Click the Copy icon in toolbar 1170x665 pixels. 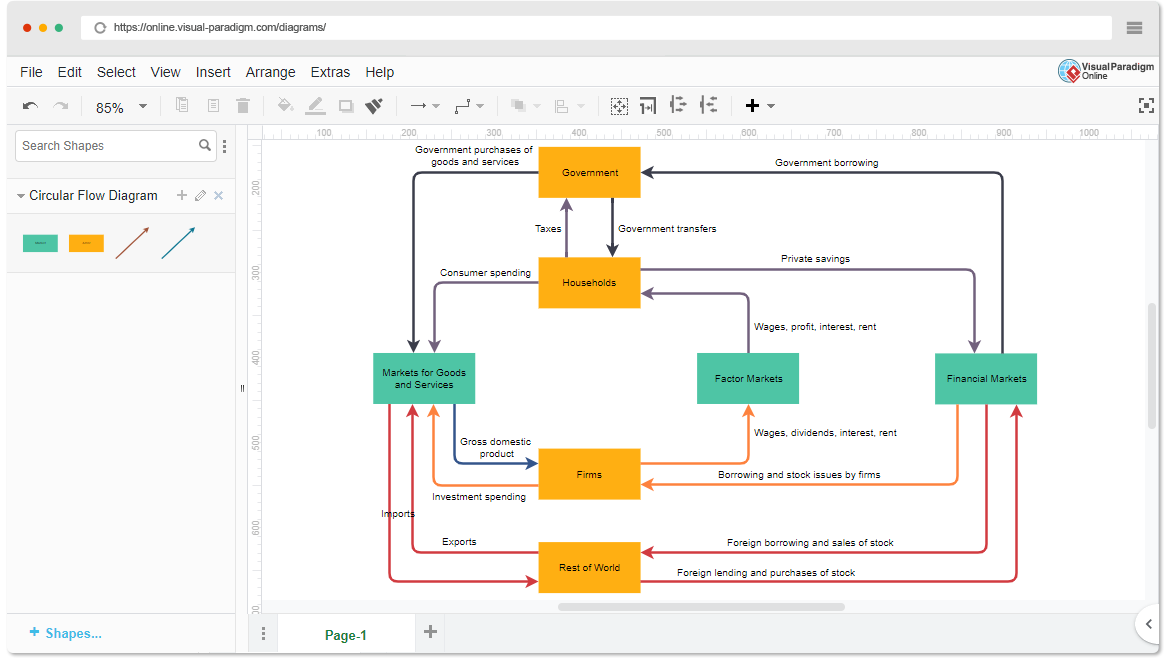(182, 105)
